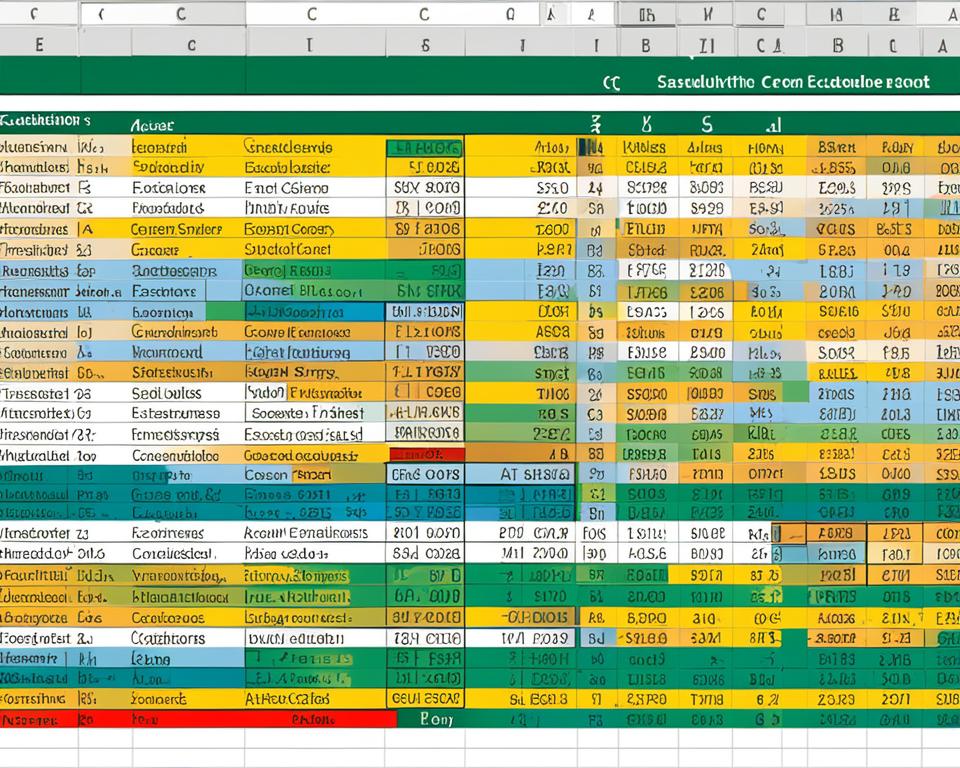
Task: Select the 'E' column header at far left
Action: coord(39,45)
